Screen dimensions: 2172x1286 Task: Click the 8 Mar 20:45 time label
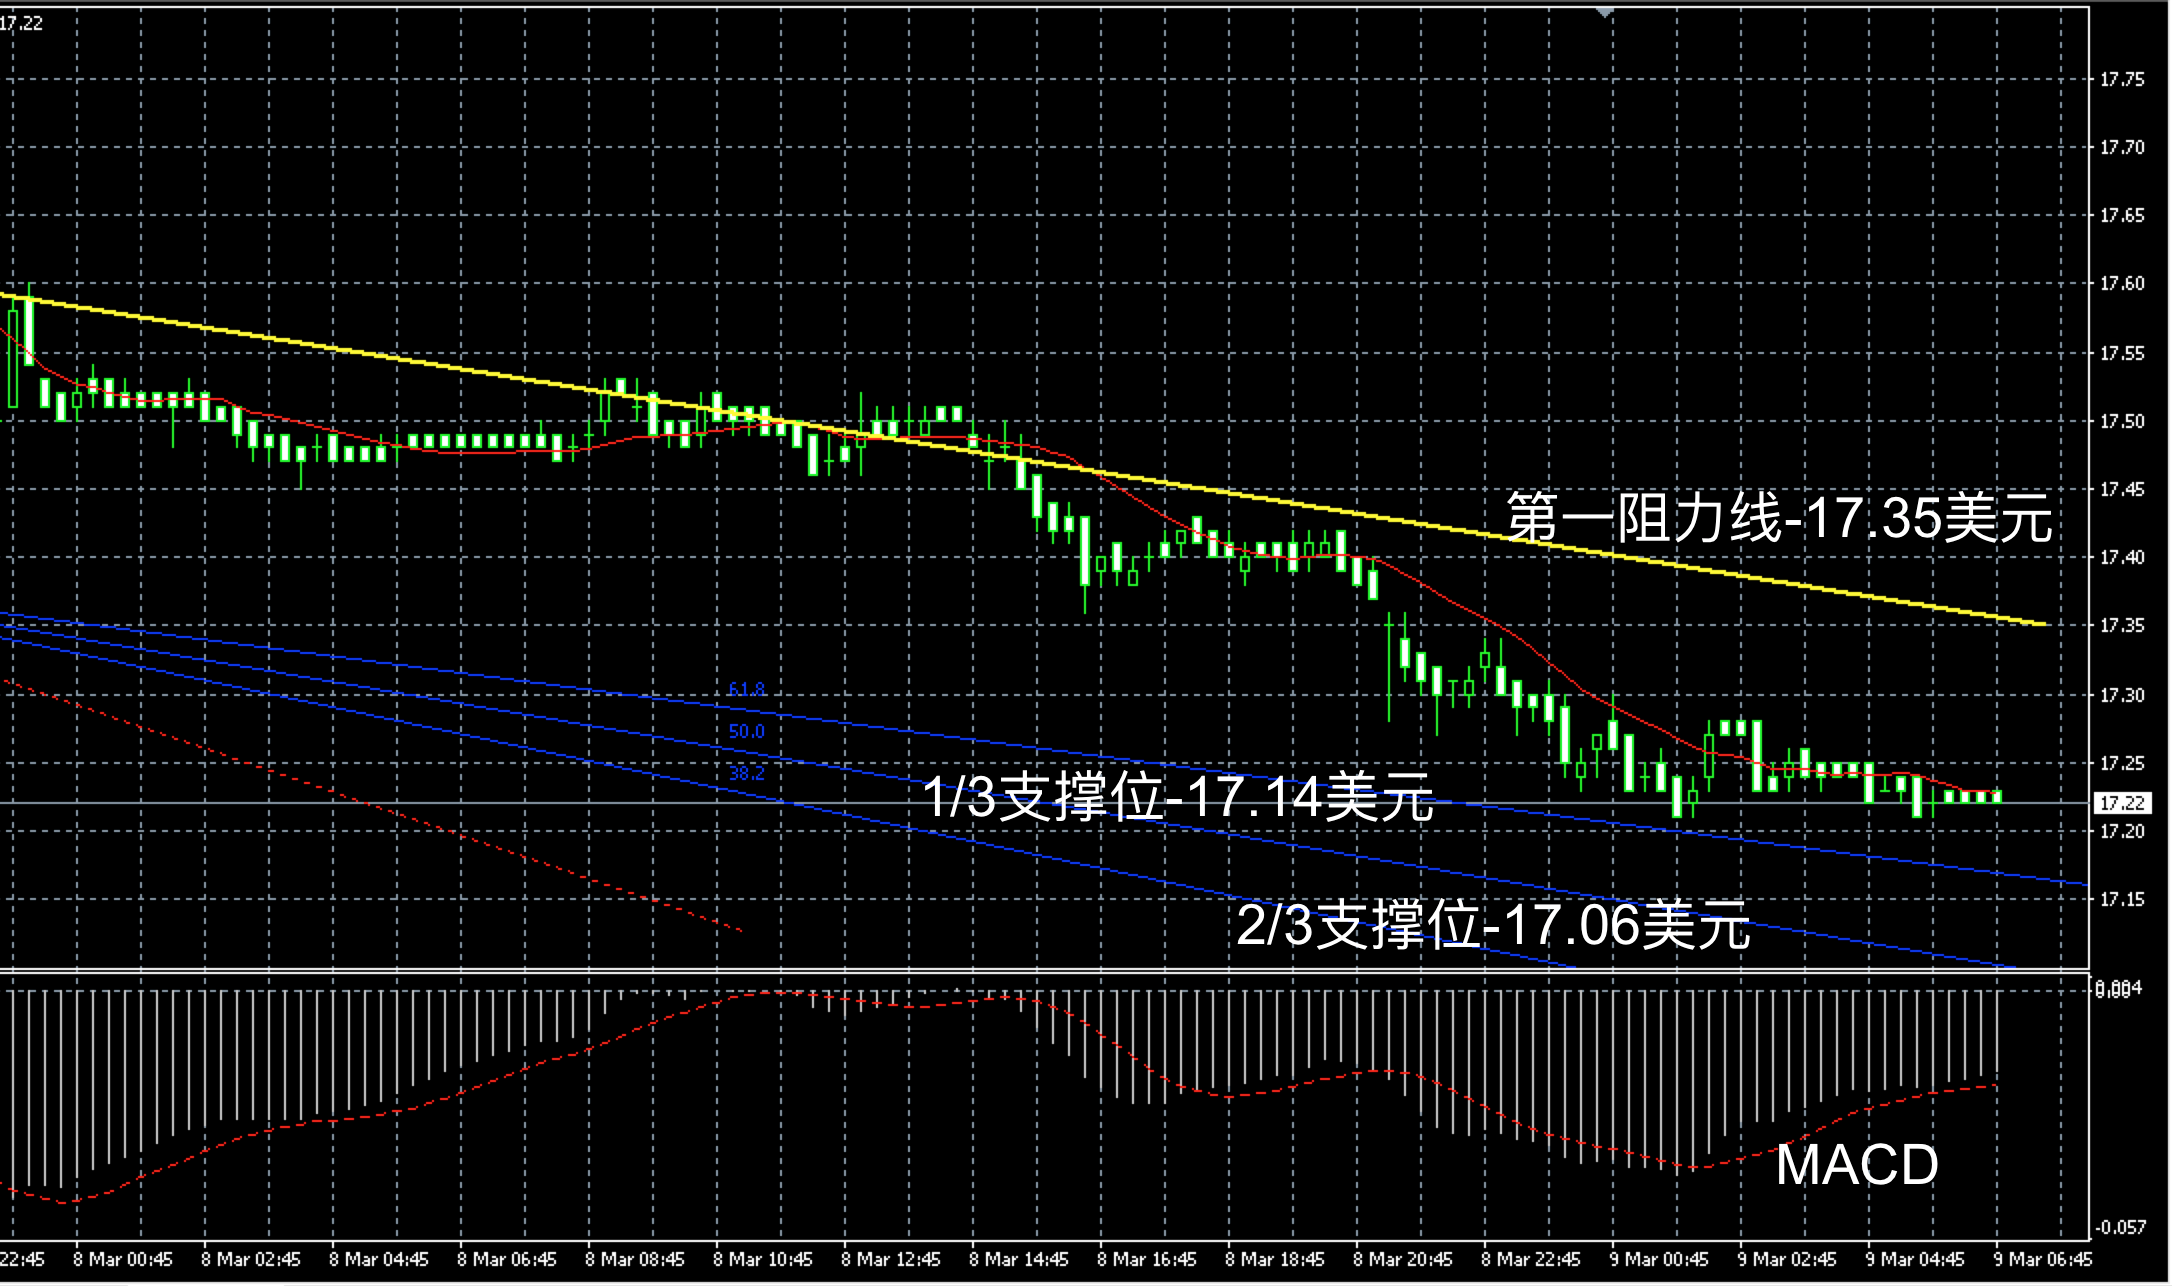tap(1402, 1259)
